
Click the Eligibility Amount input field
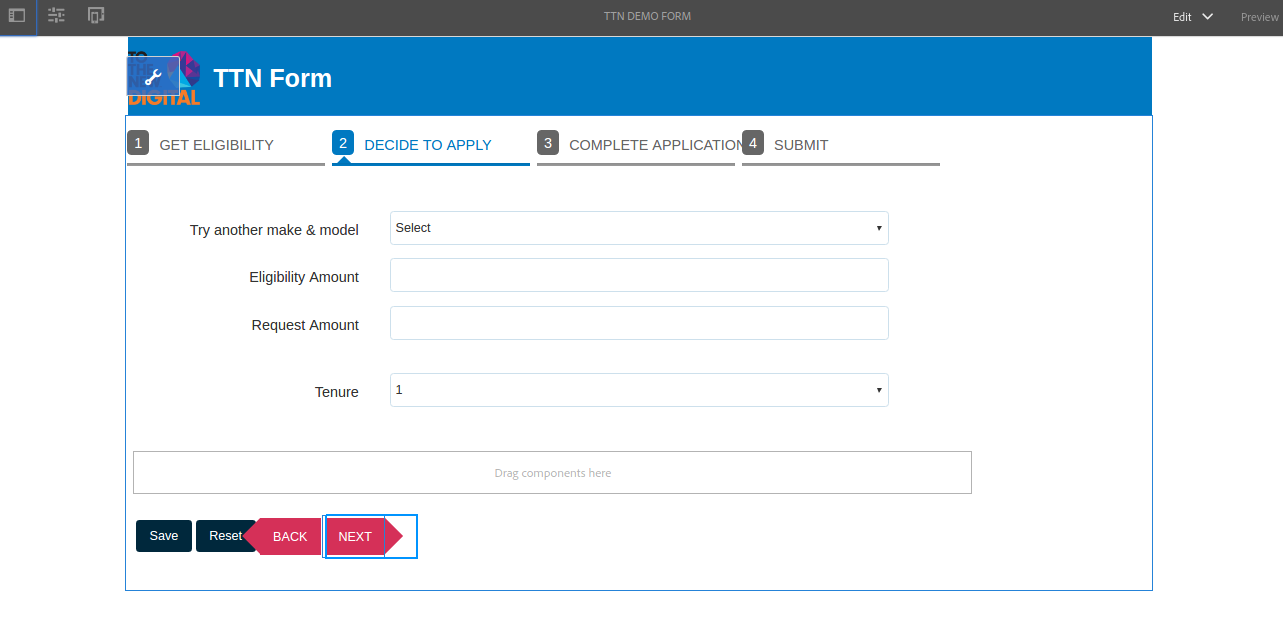coord(639,275)
